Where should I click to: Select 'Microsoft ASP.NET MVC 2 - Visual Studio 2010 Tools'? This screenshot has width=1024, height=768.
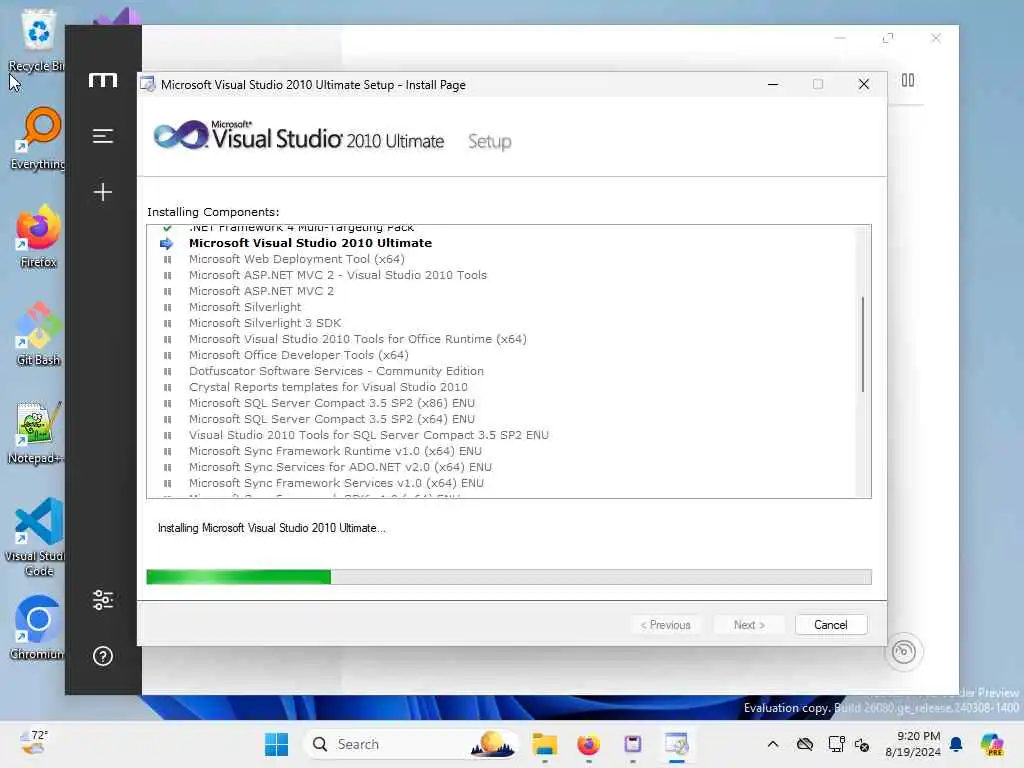pos(501,275)
